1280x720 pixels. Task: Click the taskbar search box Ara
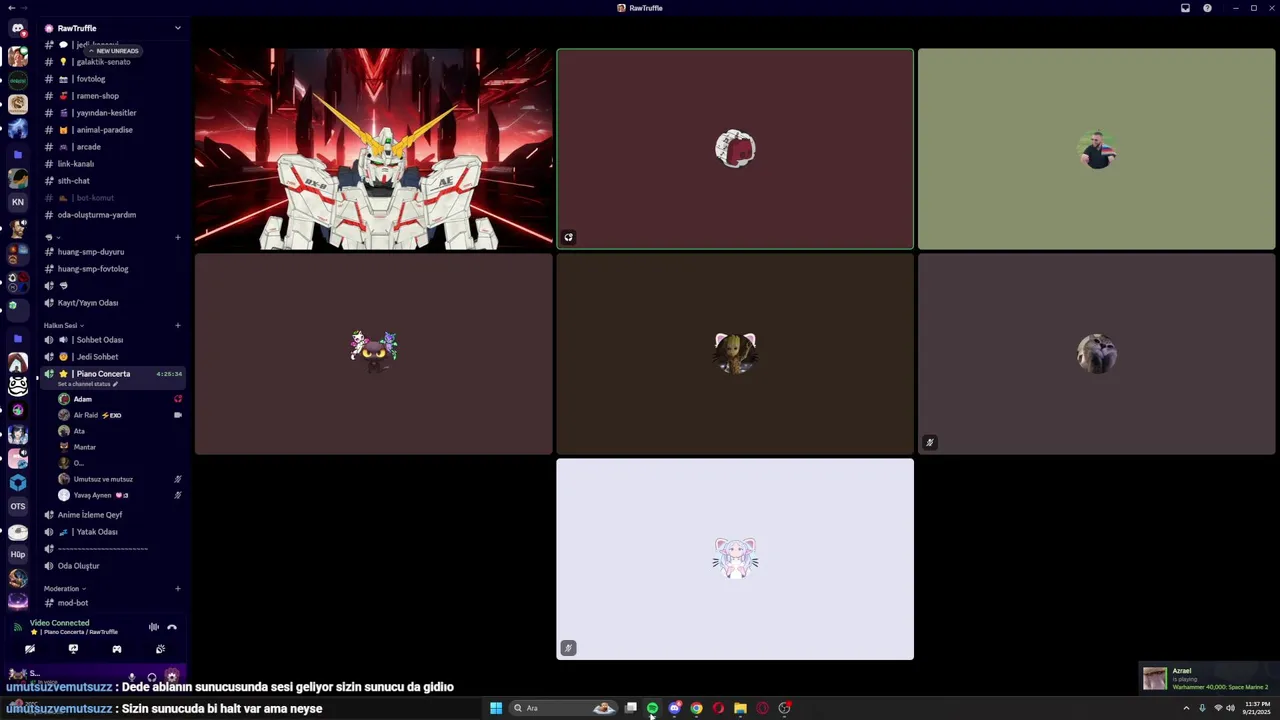[x=562, y=708]
